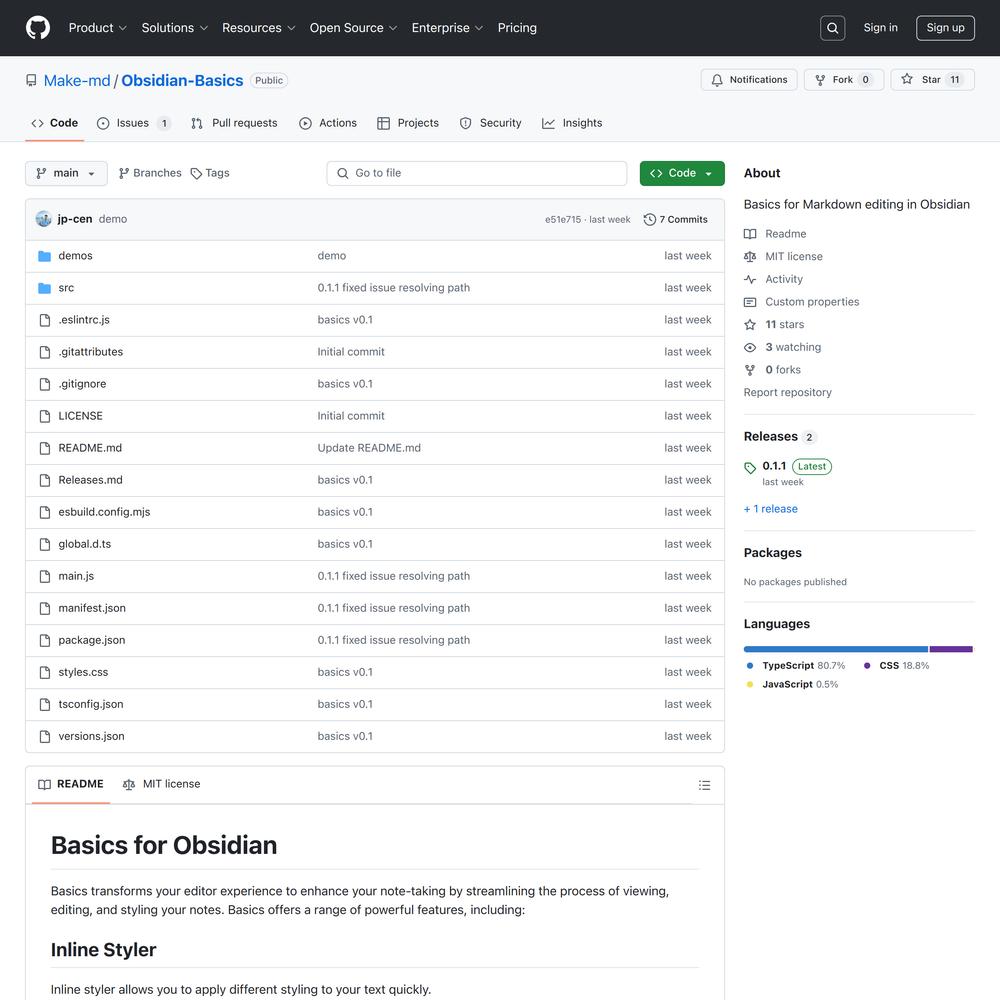Click the file icon next to main.js

click(x=45, y=576)
